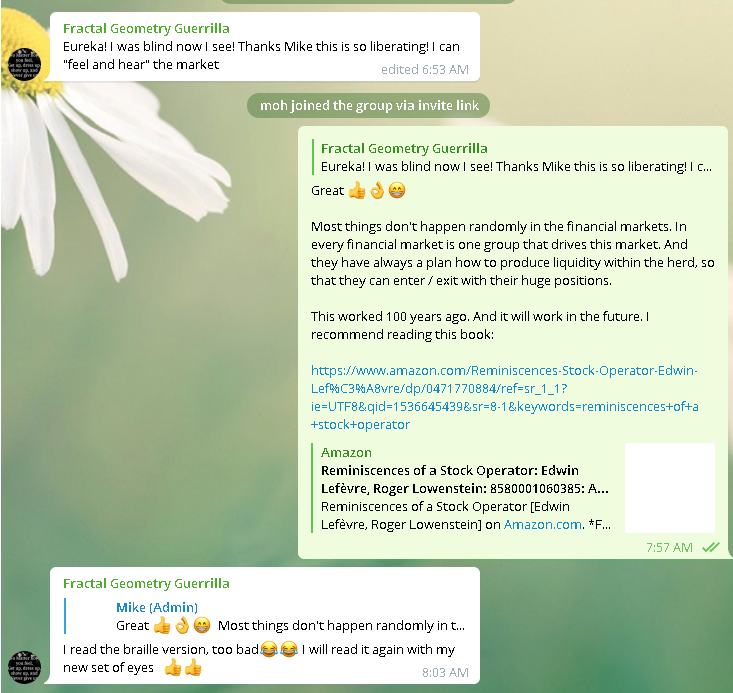The image size is (733, 693).
Task: Click the moh joined the group service message
Action: click(x=369, y=106)
